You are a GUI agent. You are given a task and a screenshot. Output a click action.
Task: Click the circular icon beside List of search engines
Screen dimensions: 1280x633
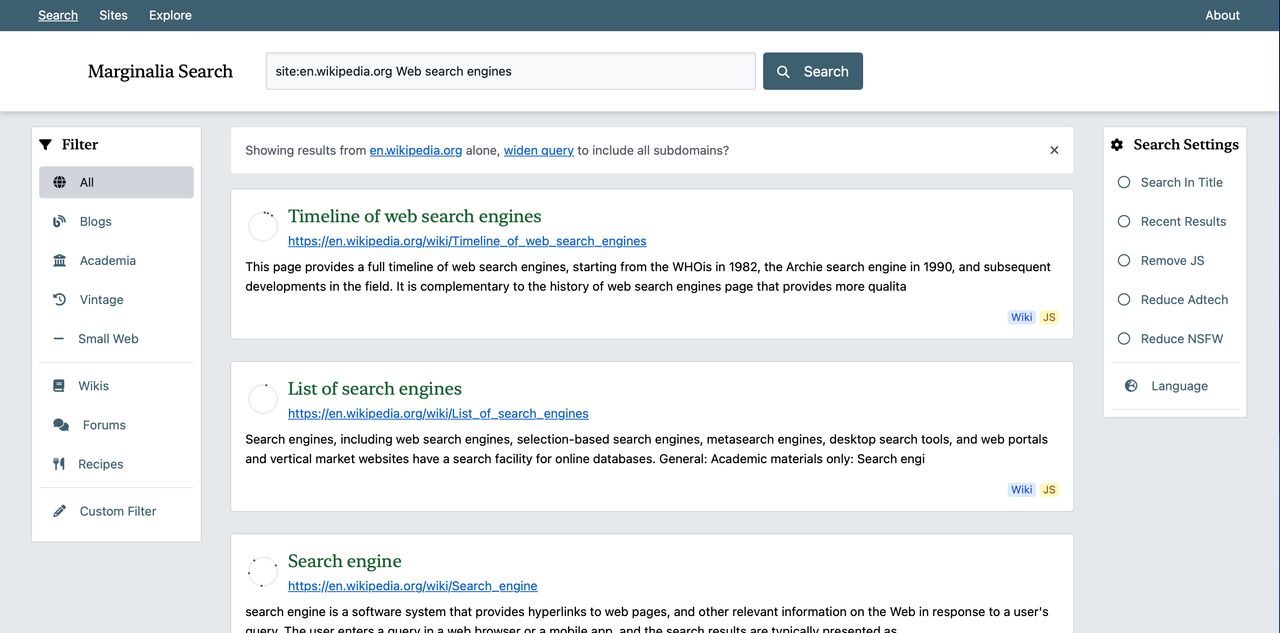263,399
